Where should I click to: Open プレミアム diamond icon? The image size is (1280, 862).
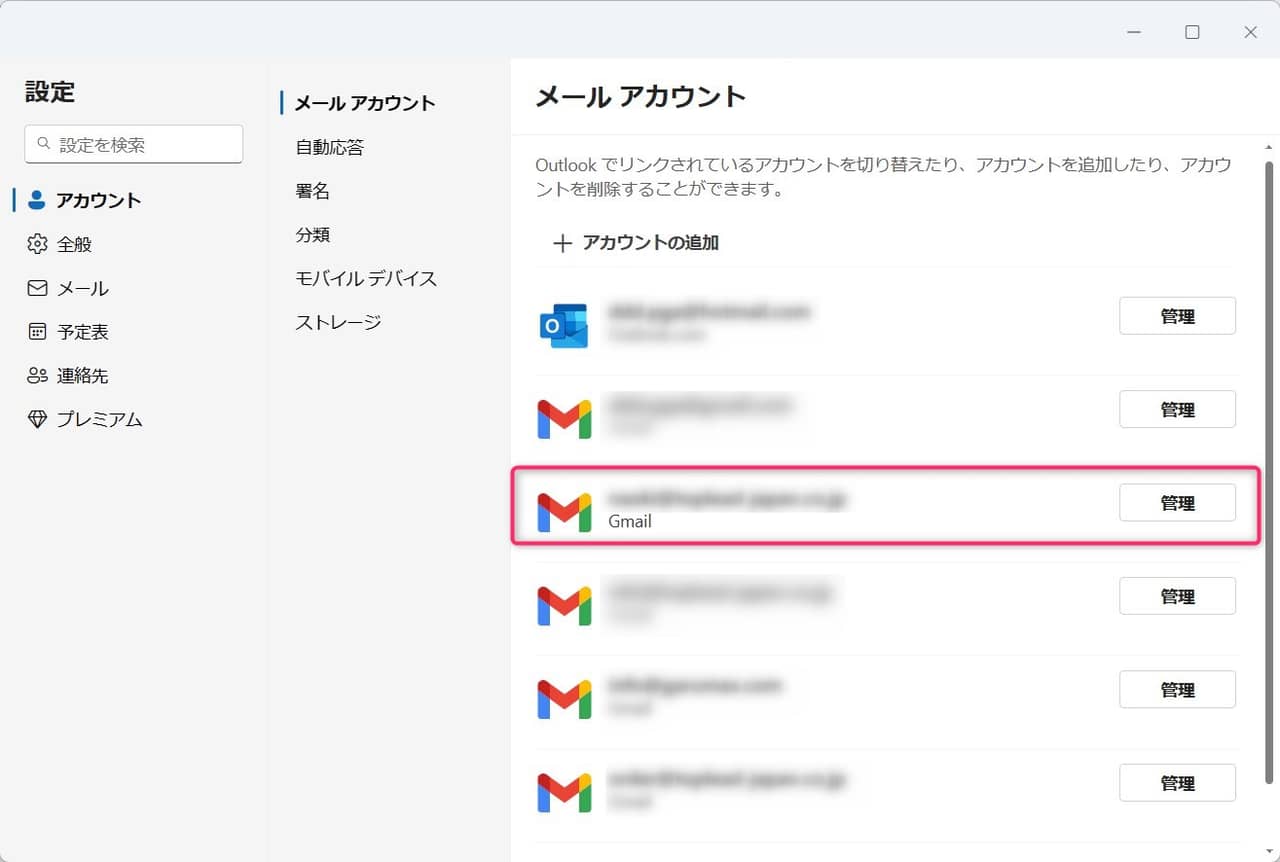37,420
